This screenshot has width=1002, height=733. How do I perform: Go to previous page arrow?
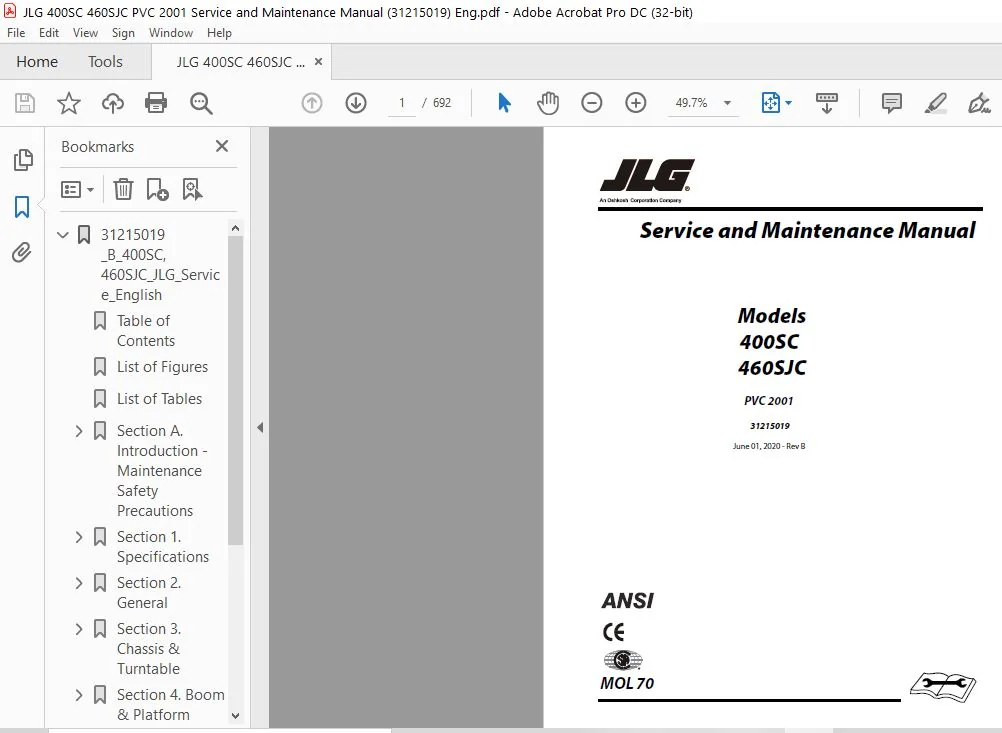point(312,103)
